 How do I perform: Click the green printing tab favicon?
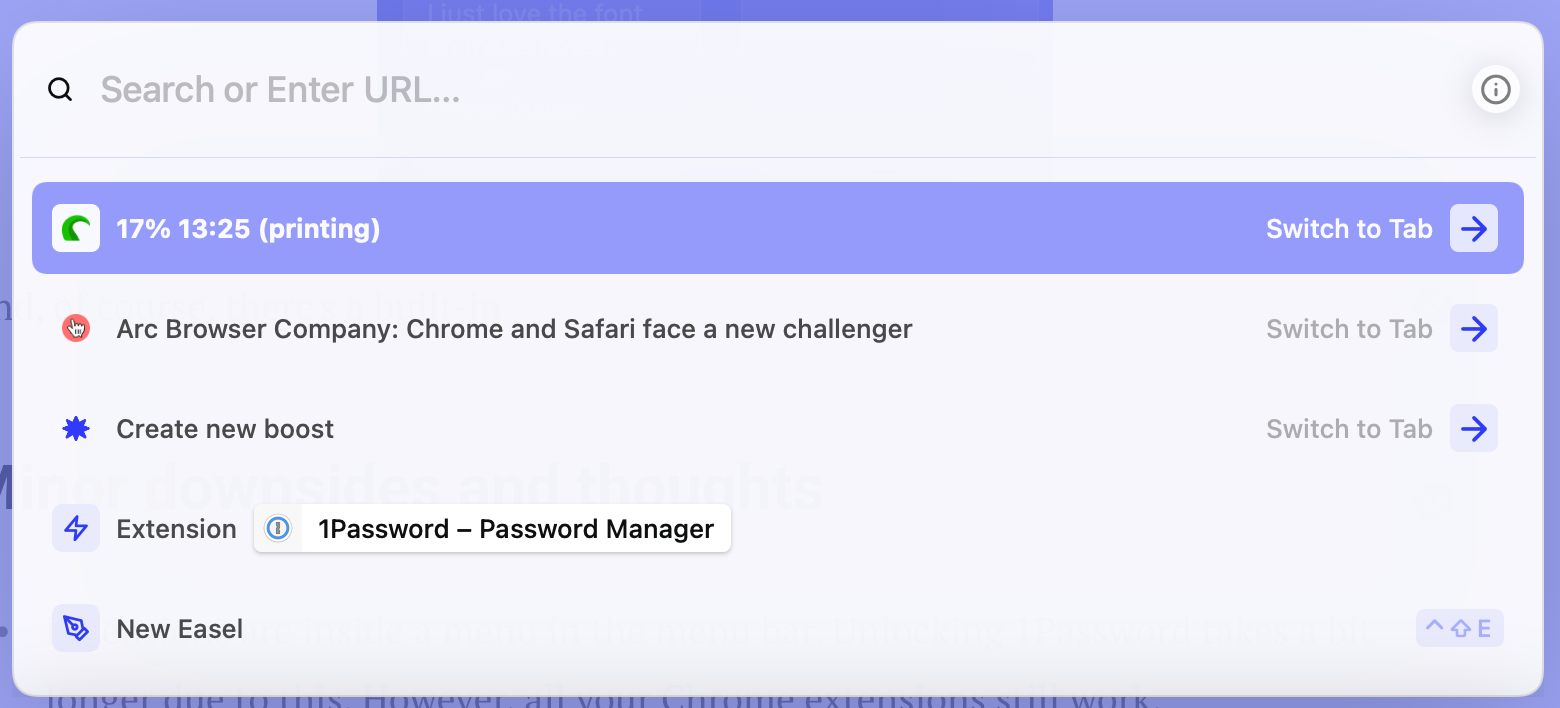tap(76, 229)
